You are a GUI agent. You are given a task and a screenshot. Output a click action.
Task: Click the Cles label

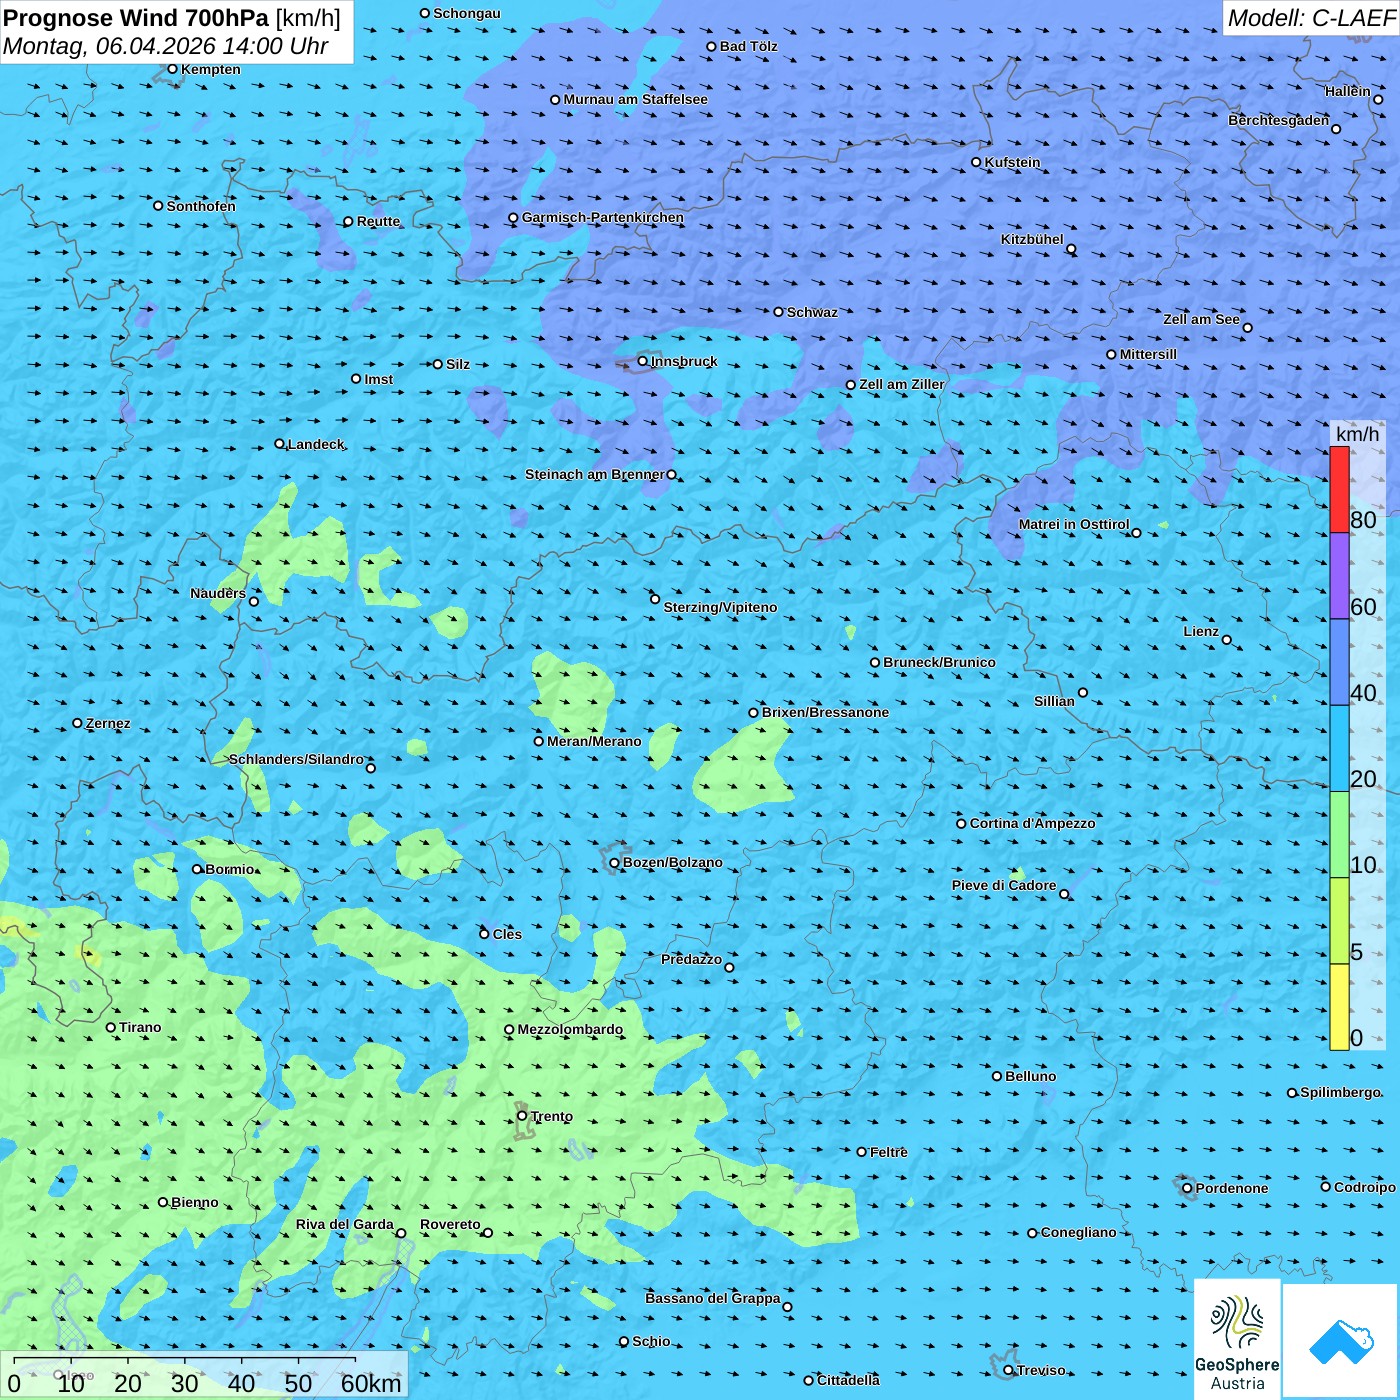[x=507, y=934]
